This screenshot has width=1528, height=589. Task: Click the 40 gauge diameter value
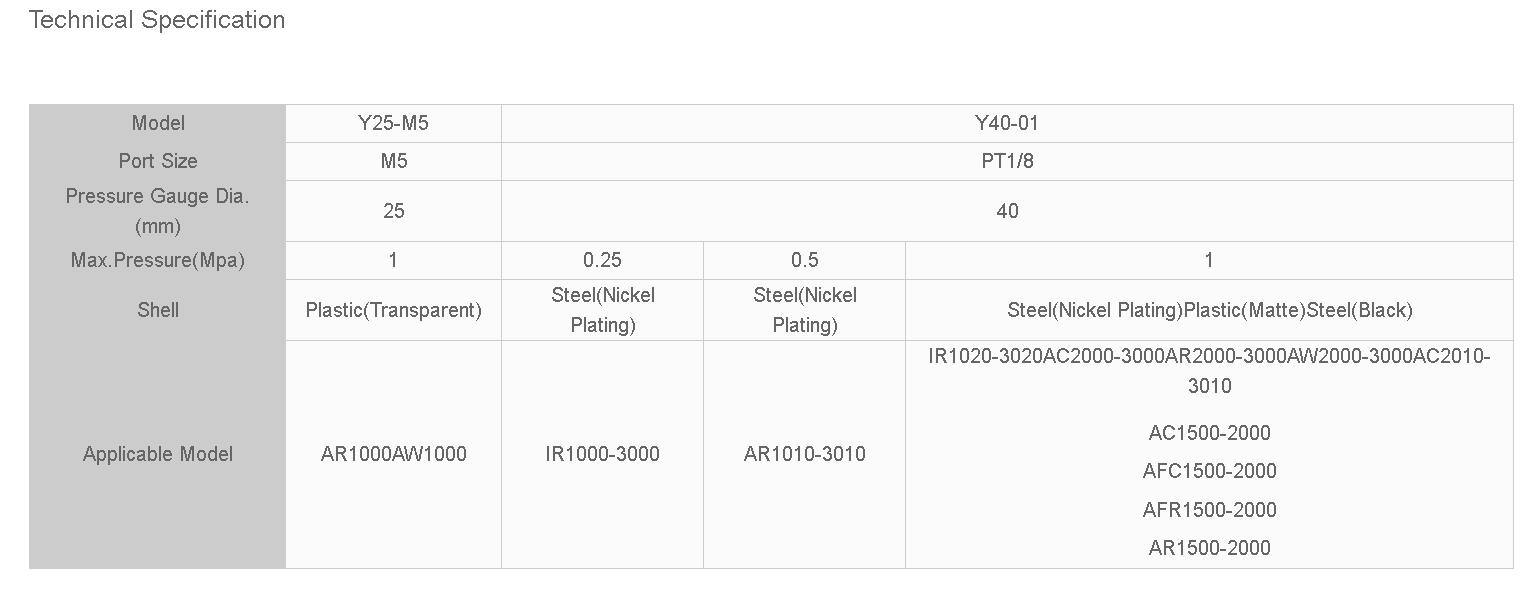[1006, 211]
